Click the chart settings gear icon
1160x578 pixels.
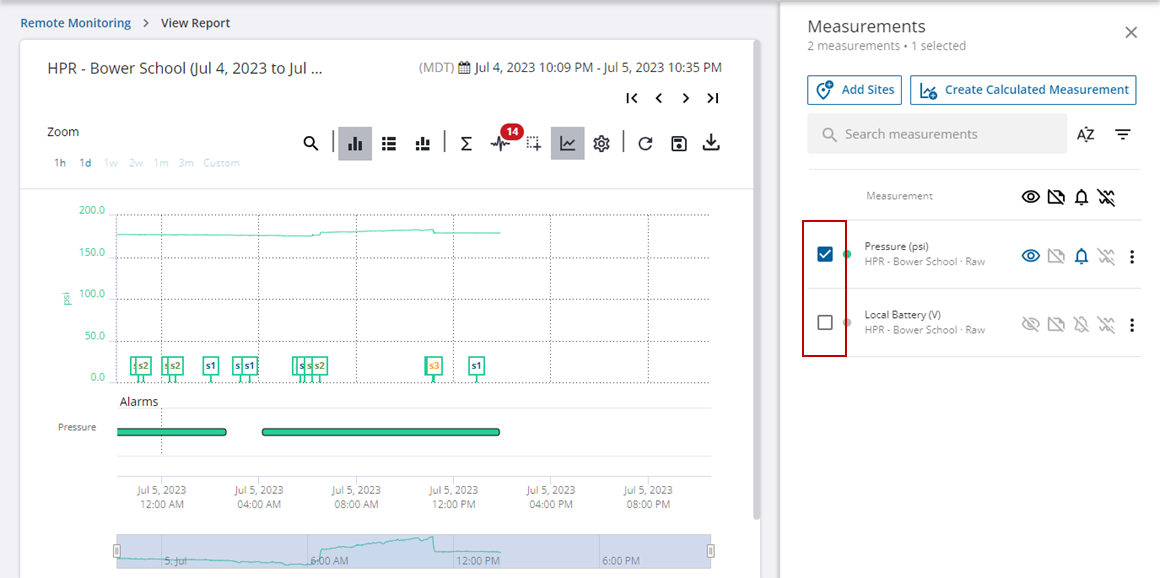click(x=601, y=144)
